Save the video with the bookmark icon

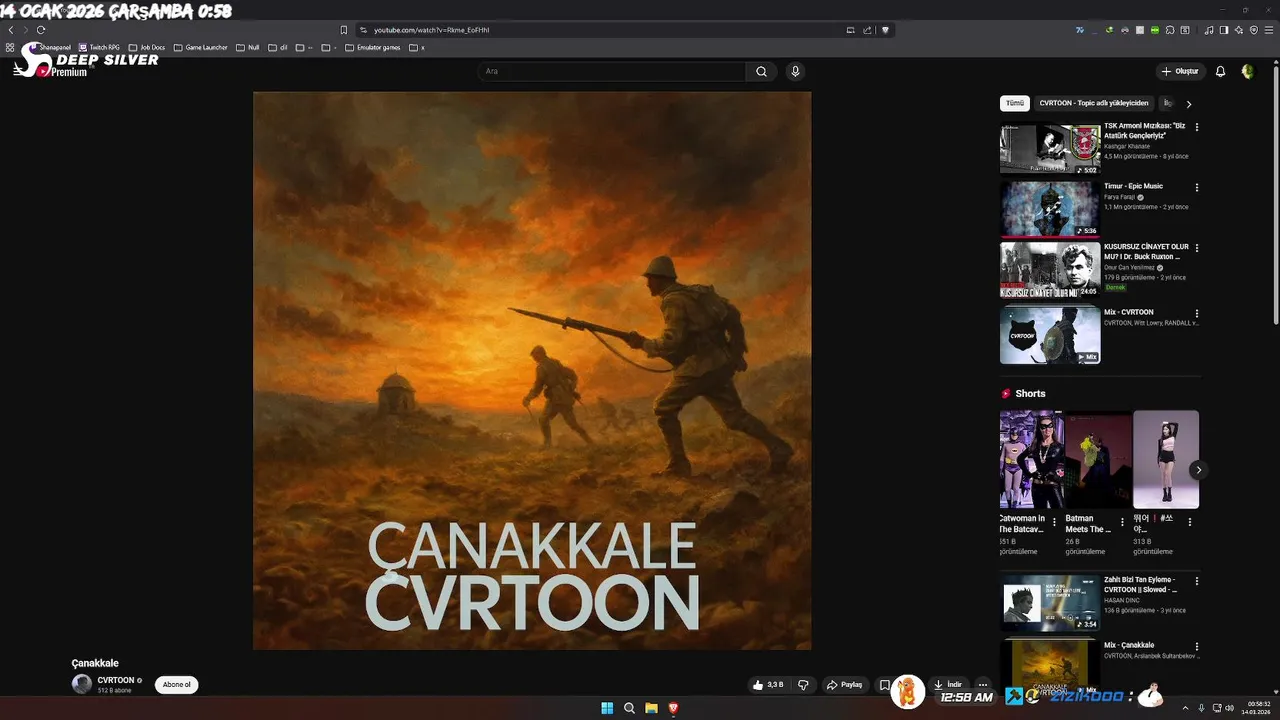coord(884,685)
